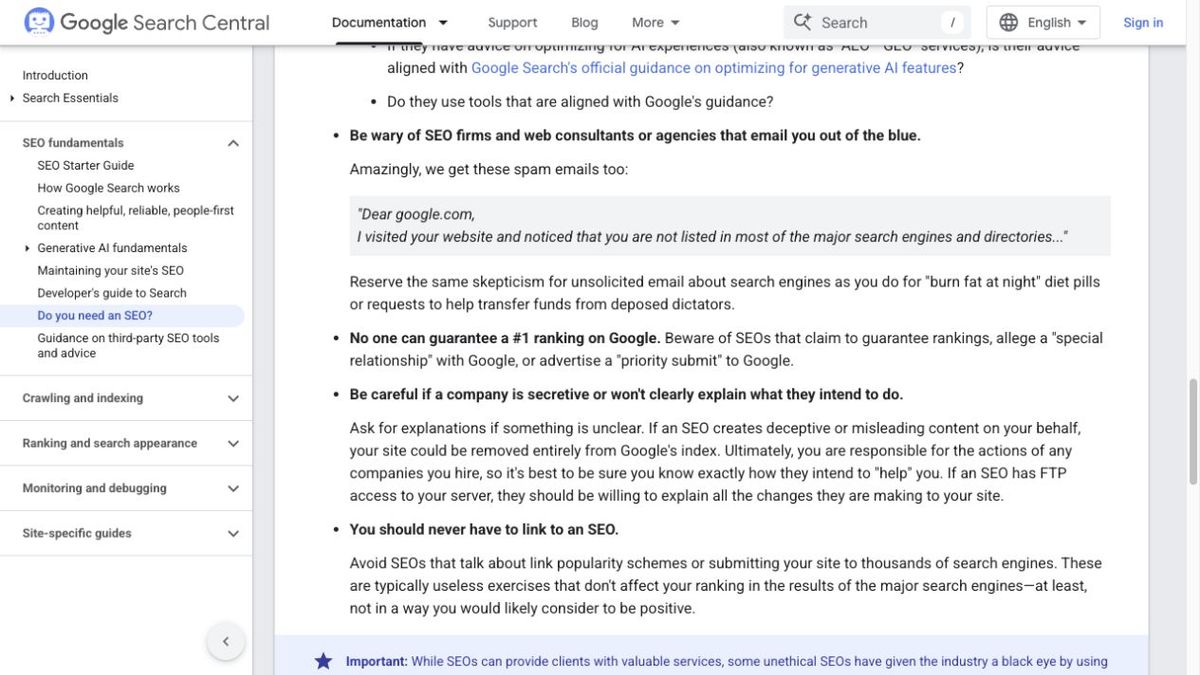
Task: Open the English language selector
Action: (1043, 22)
